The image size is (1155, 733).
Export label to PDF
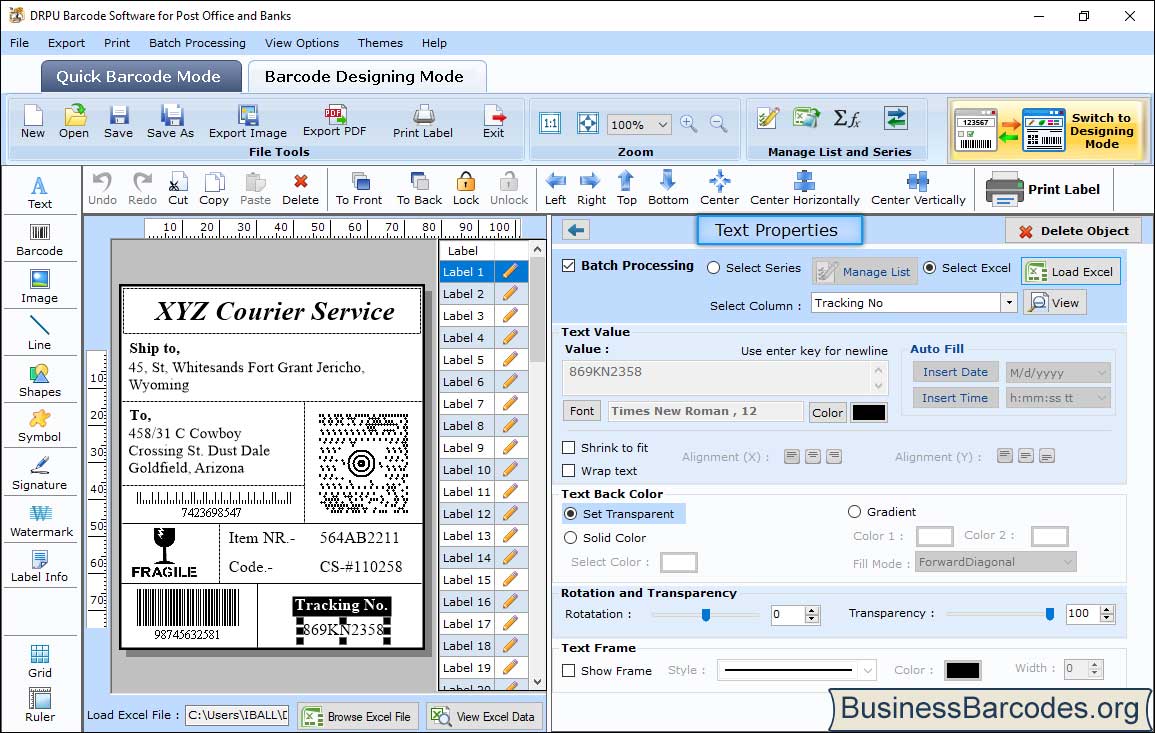[x=334, y=122]
